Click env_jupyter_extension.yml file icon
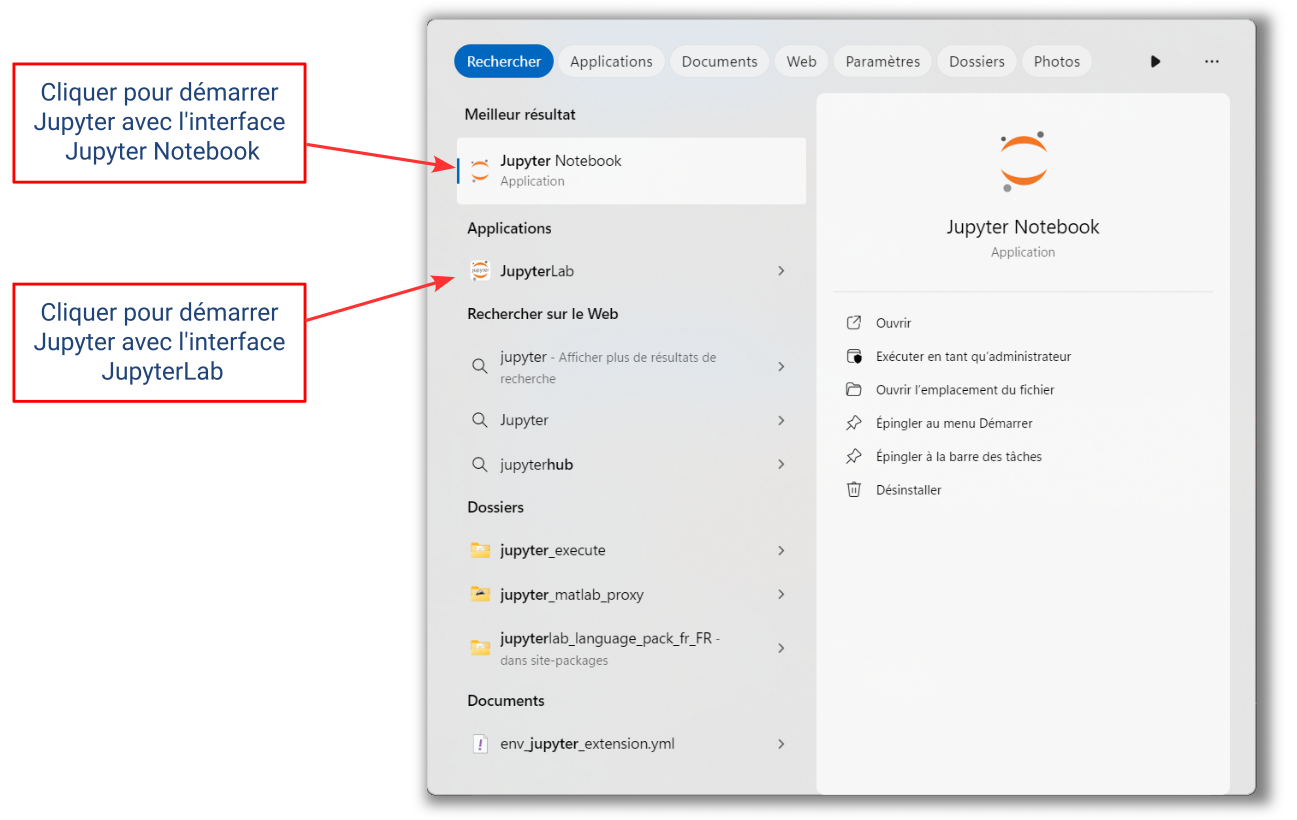 coord(480,744)
